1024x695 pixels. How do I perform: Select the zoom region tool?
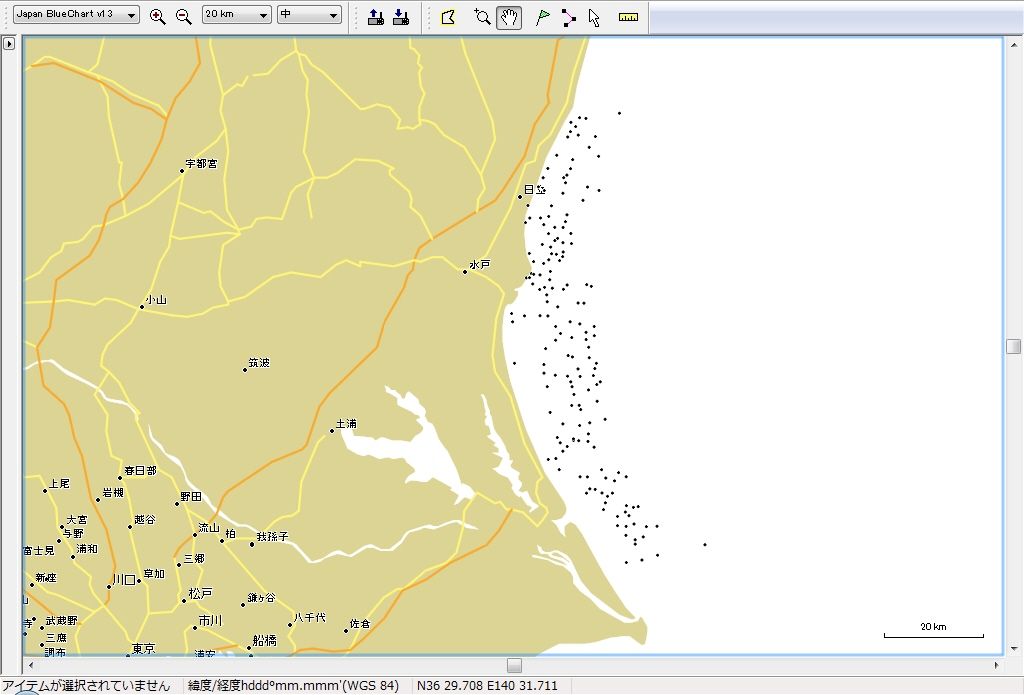pyautogui.click(x=482, y=17)
